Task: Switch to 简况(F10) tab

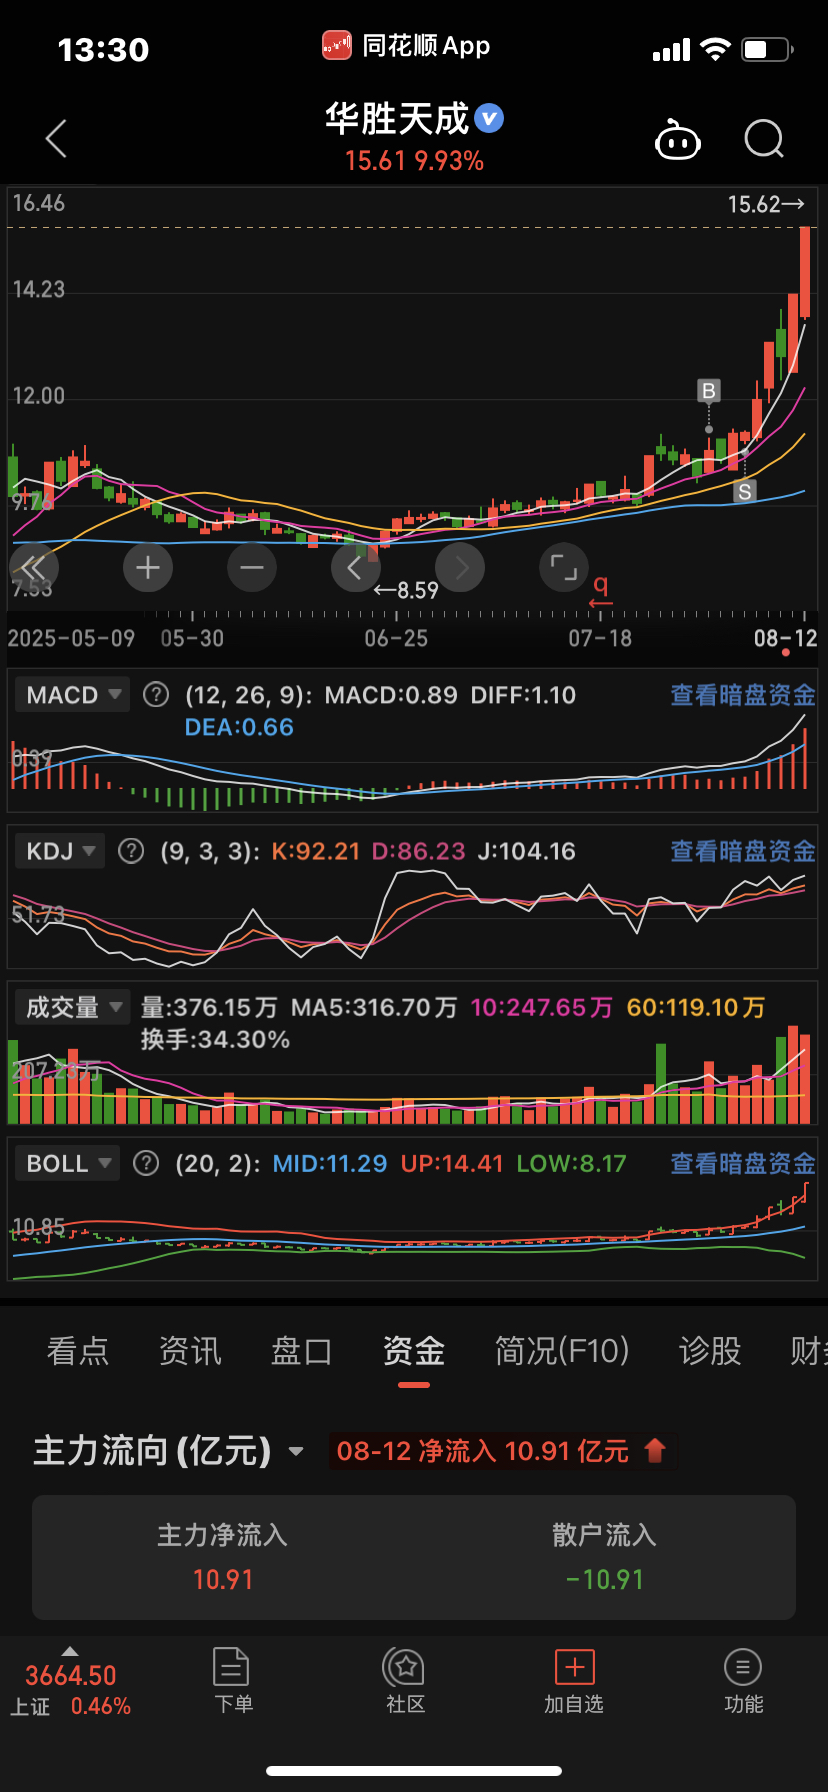Action: tap(562, 1351)
